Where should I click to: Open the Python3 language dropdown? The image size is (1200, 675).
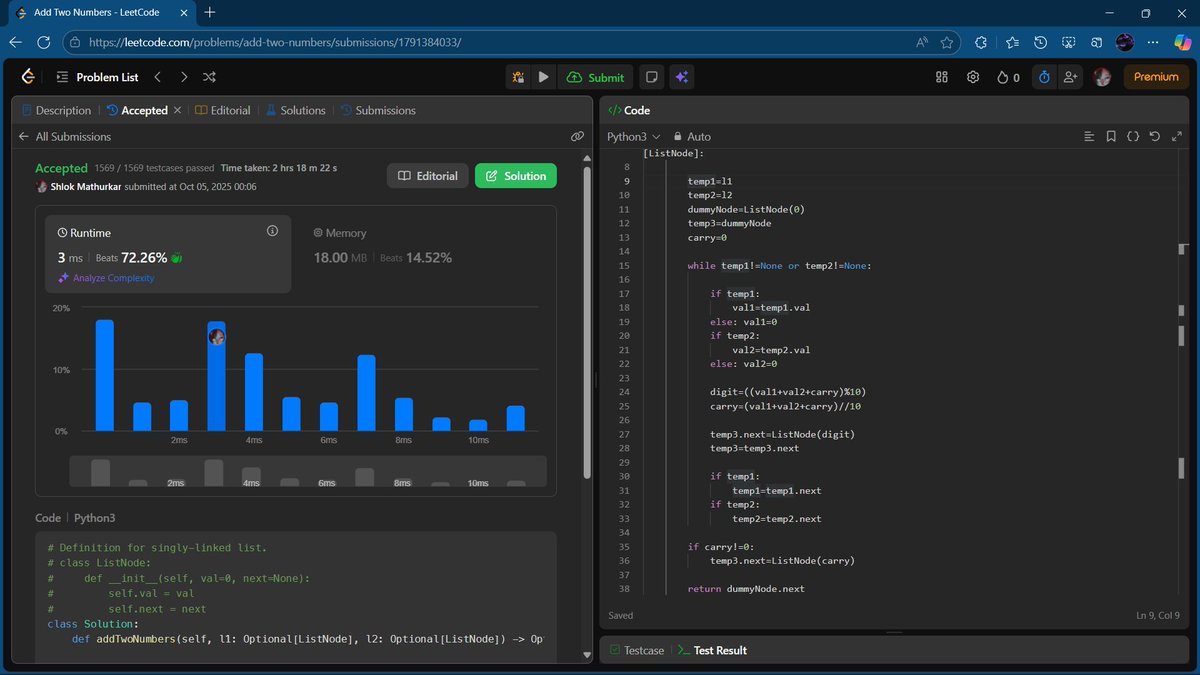(x=634, y=136)
